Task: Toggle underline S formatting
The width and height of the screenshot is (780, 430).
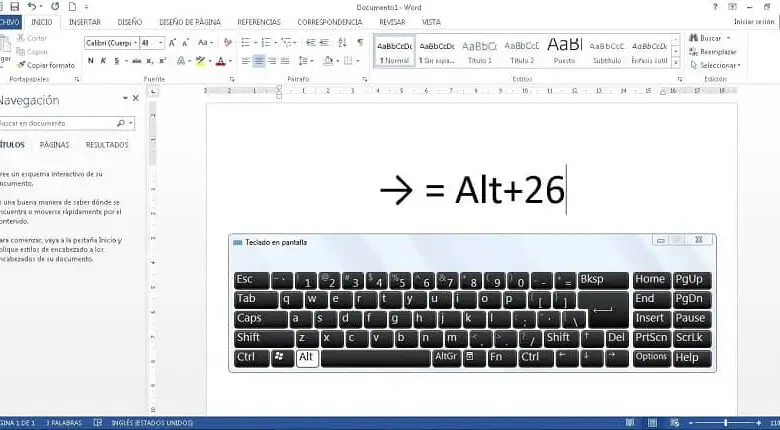Action: 116,61
